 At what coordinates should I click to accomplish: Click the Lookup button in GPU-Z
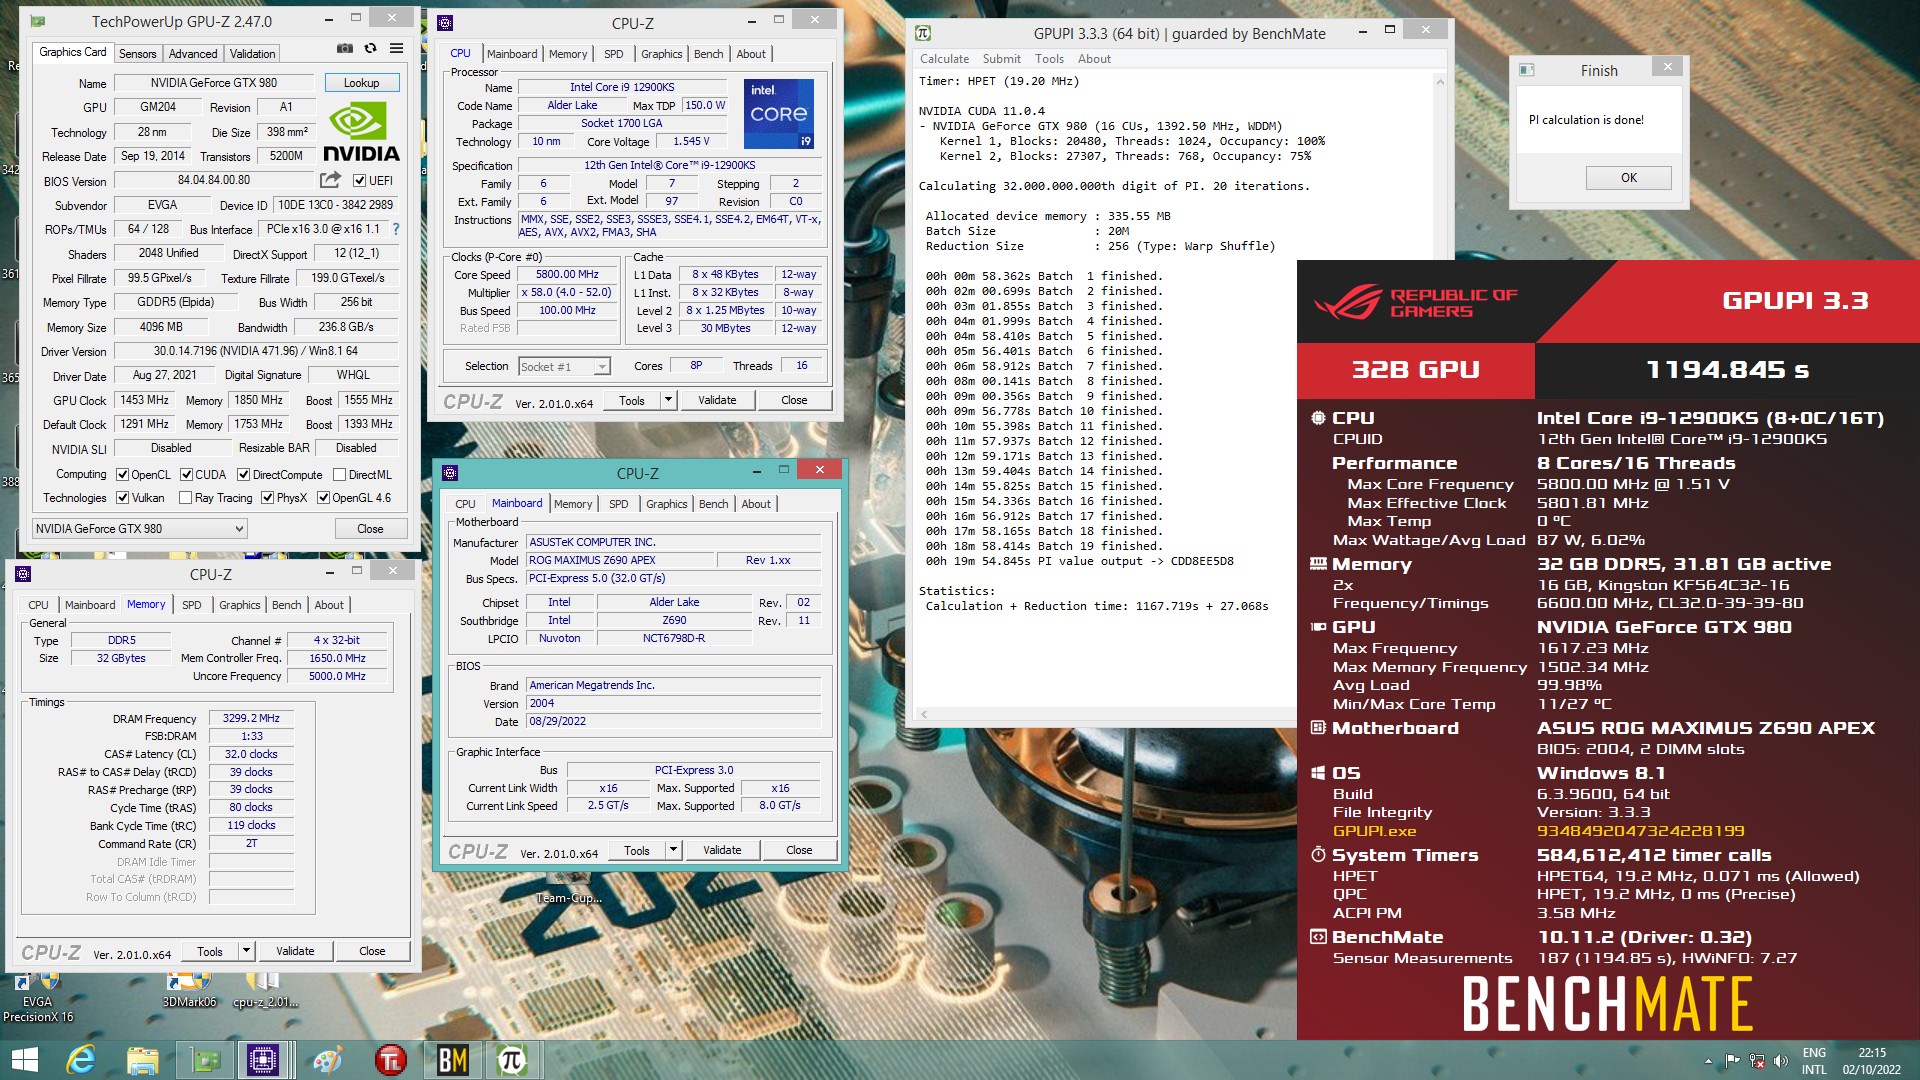point(361,83)
